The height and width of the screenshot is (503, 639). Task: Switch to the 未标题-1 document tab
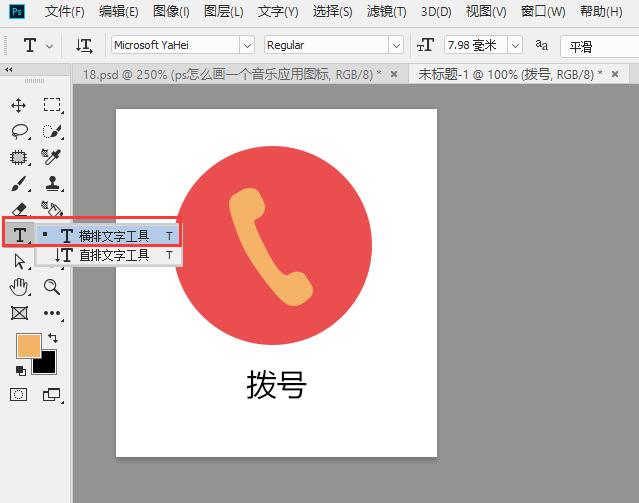(x=511, y=74)
